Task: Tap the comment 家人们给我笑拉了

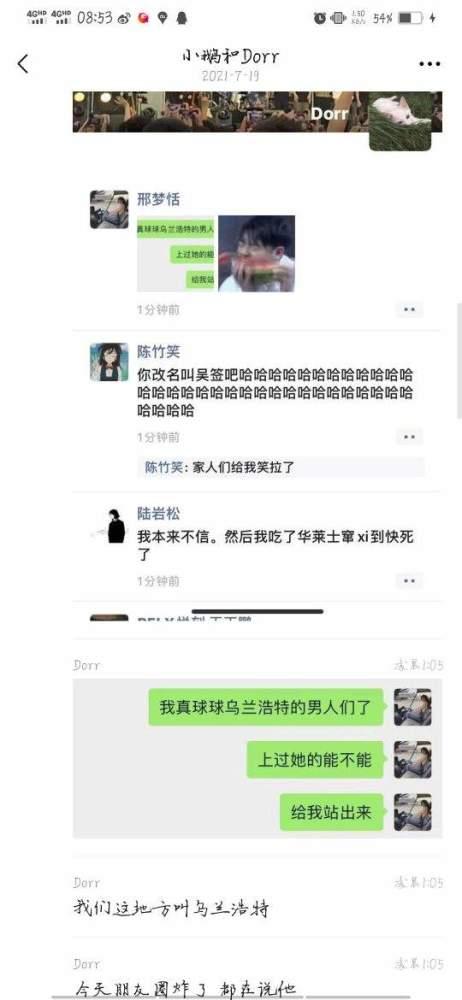Action: 243,467
